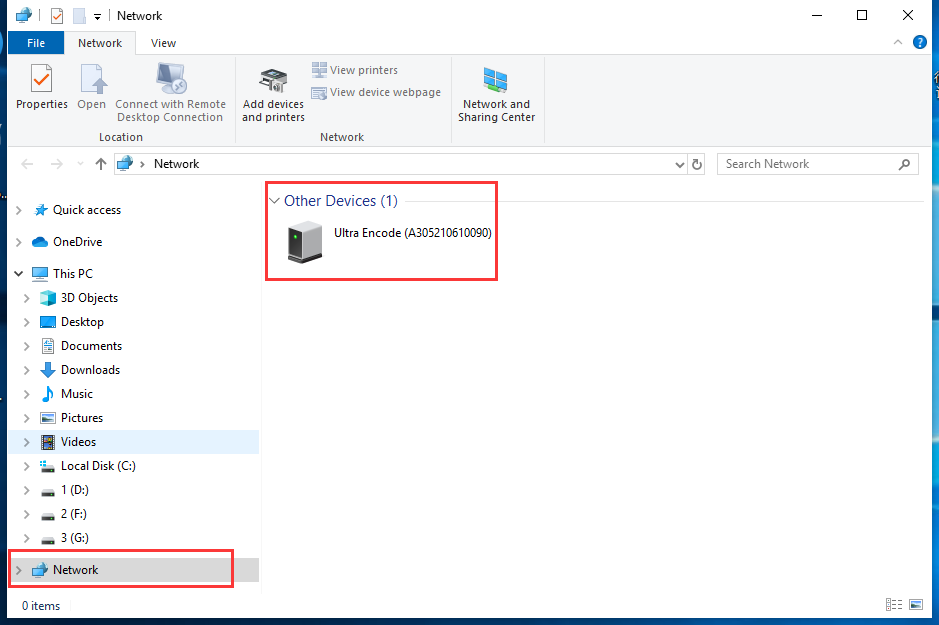Screen dimensions: 939x625
Task: Click the Search Network field
Action: pos(808,164)
